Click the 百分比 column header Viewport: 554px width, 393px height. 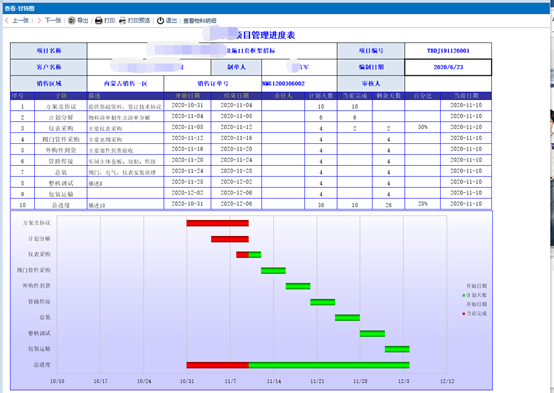423,96
